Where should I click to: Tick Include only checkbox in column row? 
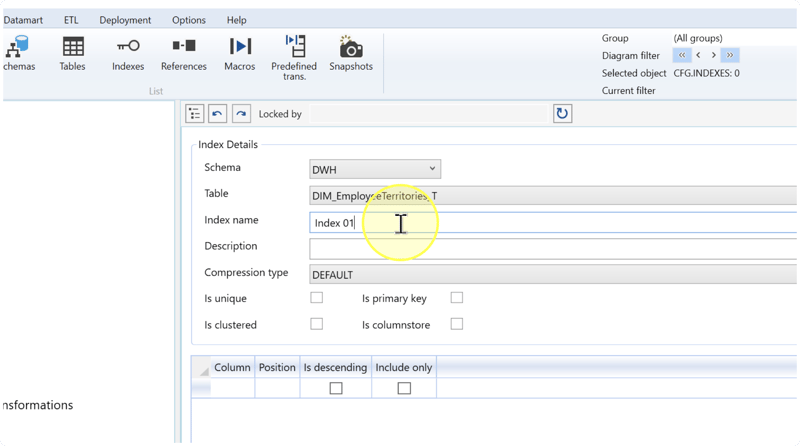[404, 388]
